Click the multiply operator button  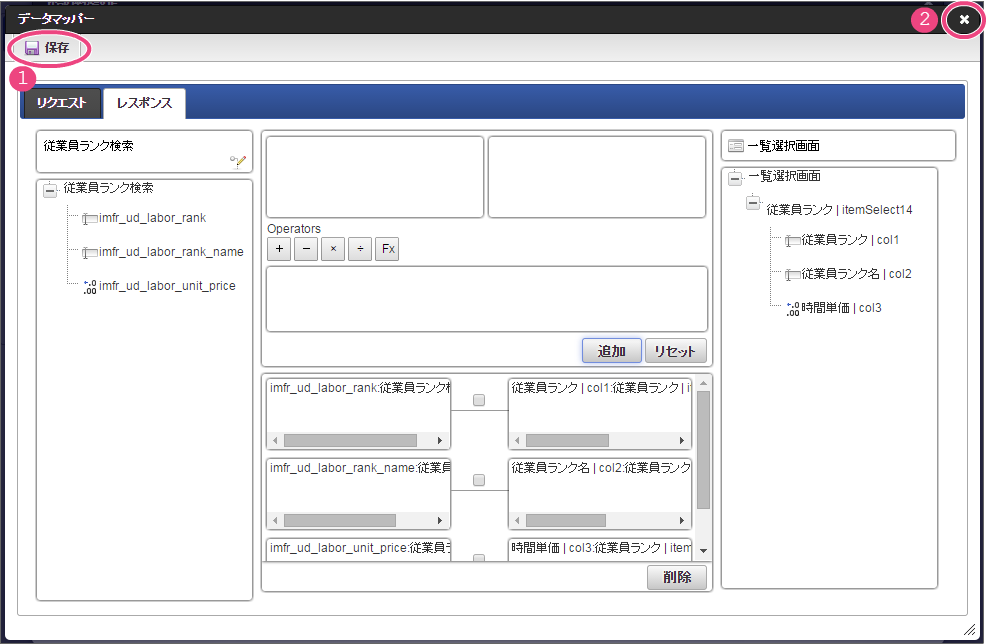pos(333,249)
